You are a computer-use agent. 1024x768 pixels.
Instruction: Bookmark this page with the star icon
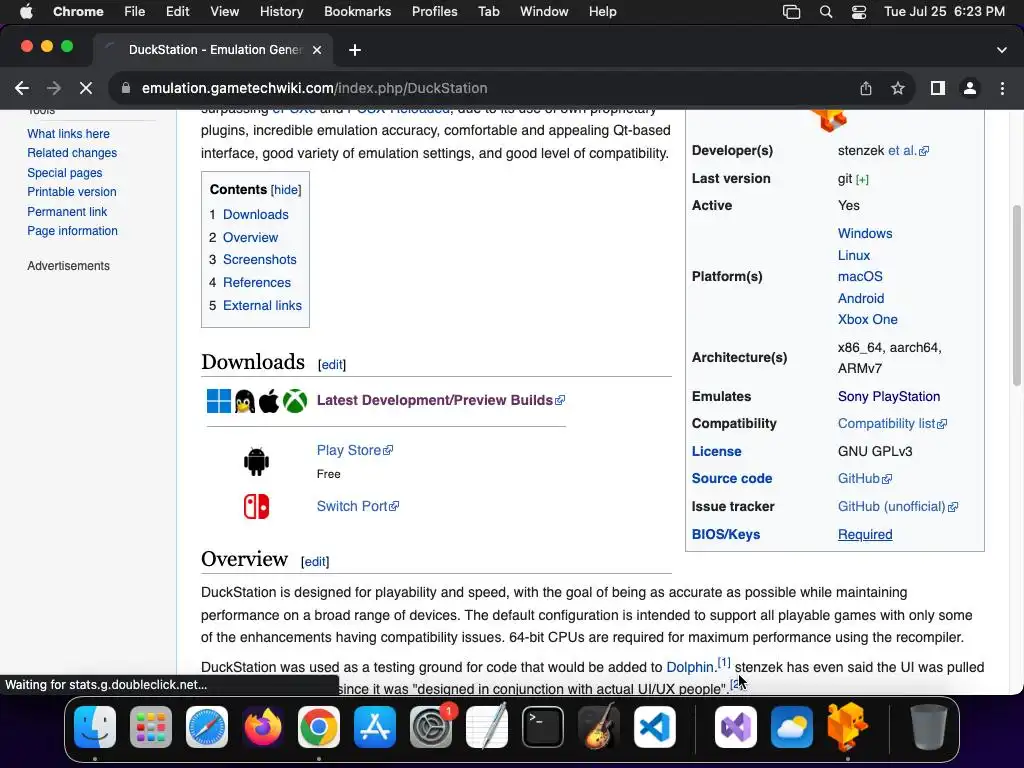click(x=898, y=88)
